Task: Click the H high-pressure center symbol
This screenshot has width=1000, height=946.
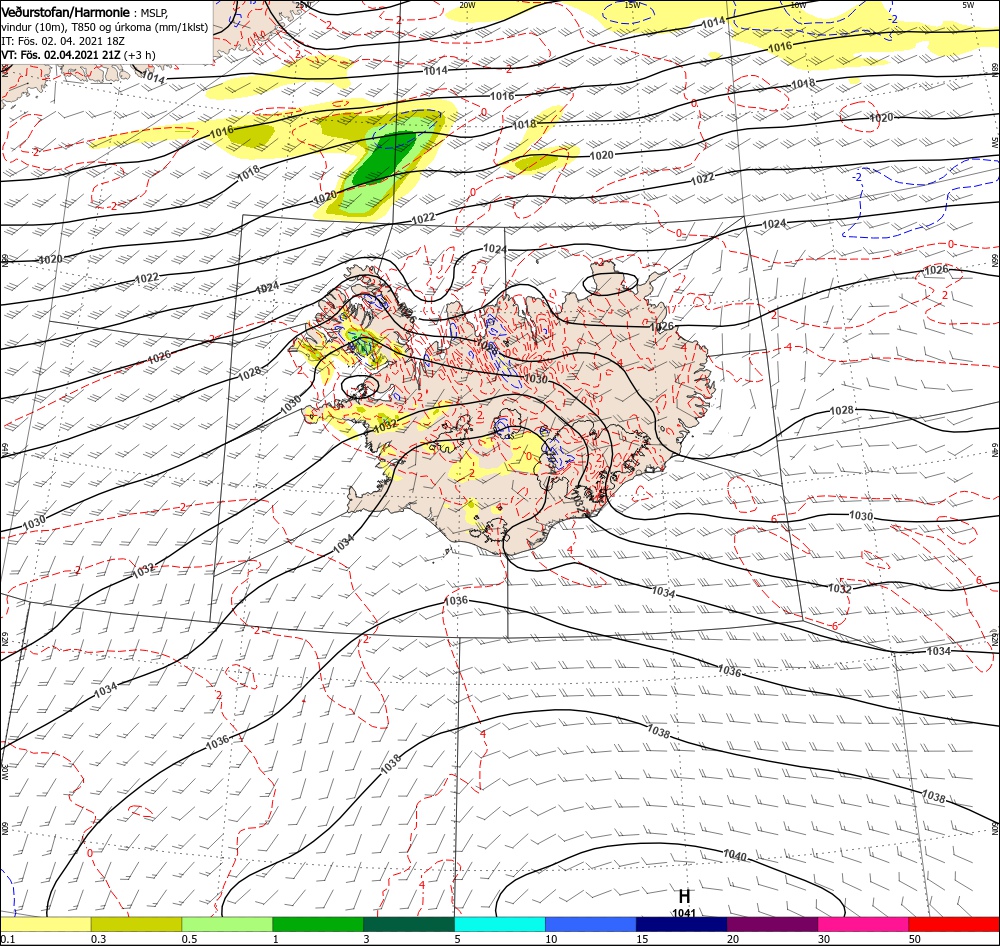Action: (x=684, y=897)
